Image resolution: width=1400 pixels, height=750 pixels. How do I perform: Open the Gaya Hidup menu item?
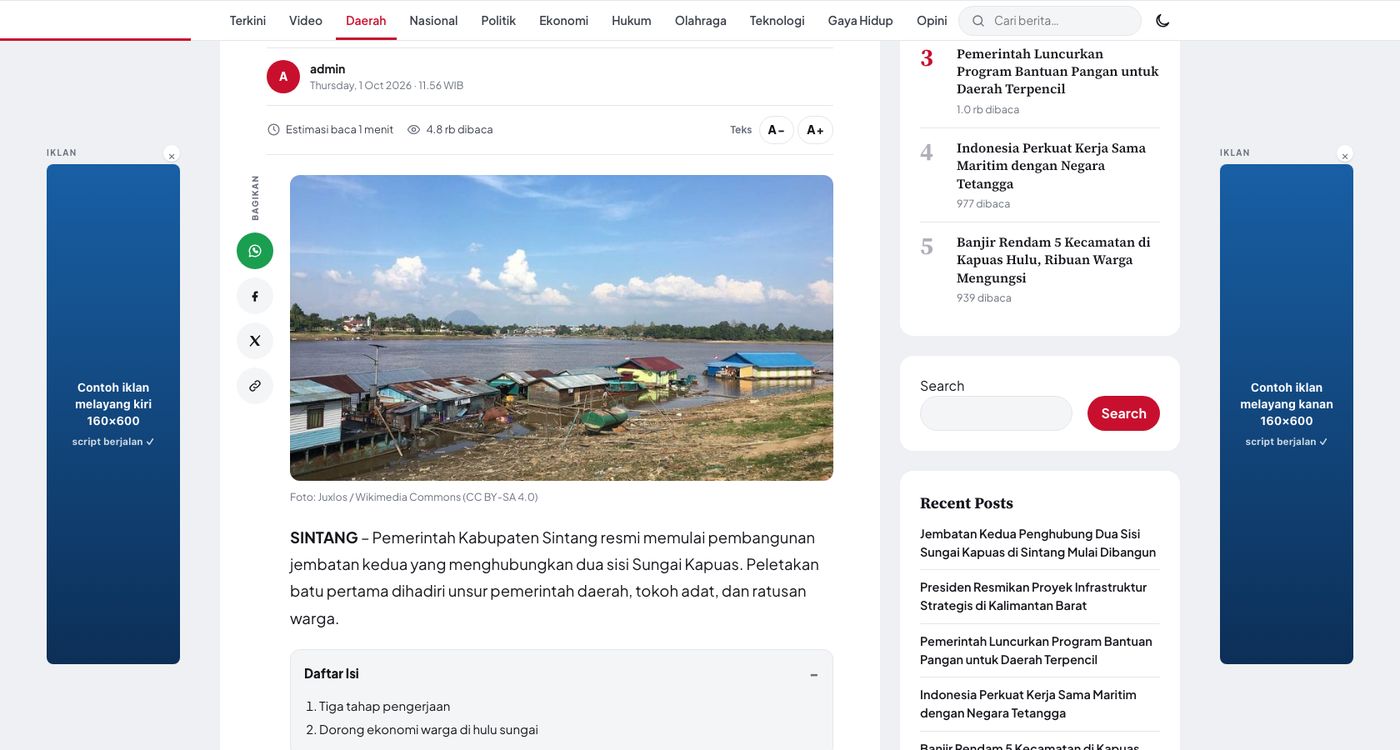[x=860, y=21]
